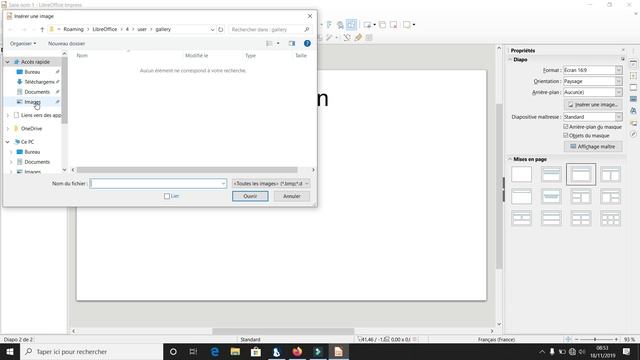
Task: Toggle the preview pane icon
Action: click(x=291, y=43)
